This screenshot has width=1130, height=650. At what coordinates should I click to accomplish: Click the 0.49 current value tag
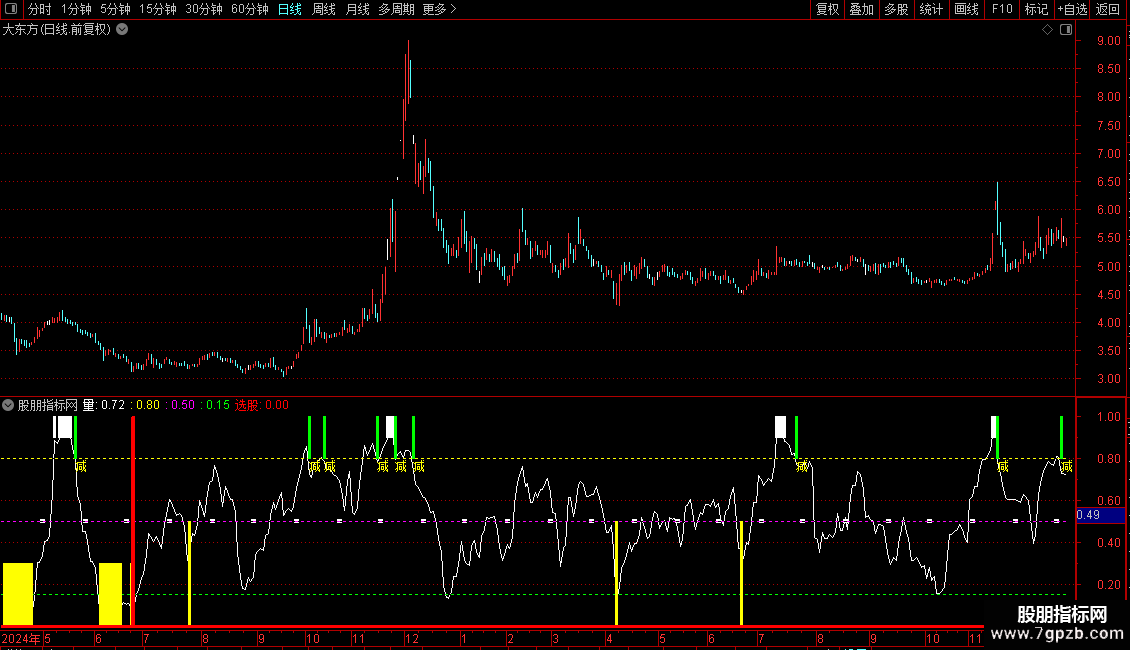(1100, 515)
